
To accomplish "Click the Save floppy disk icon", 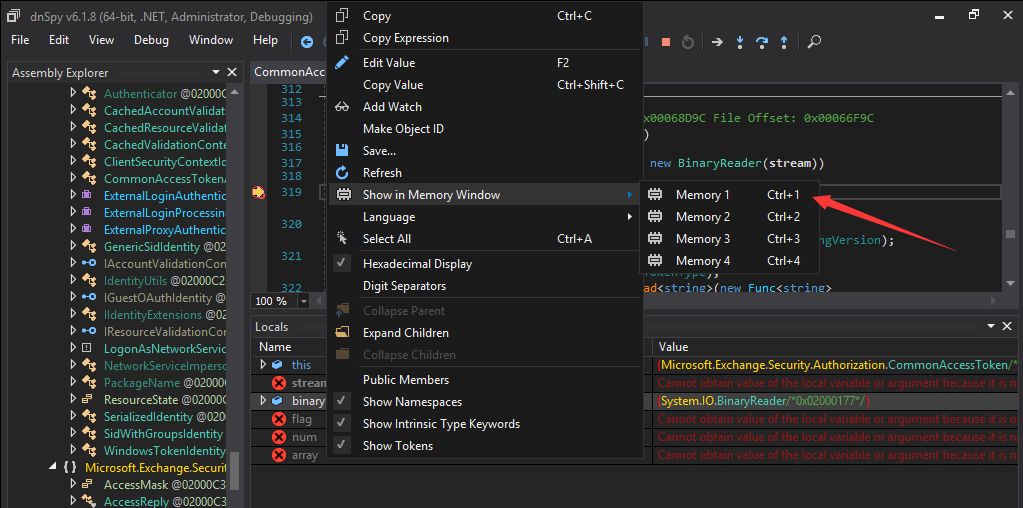I will click(342, 151).
